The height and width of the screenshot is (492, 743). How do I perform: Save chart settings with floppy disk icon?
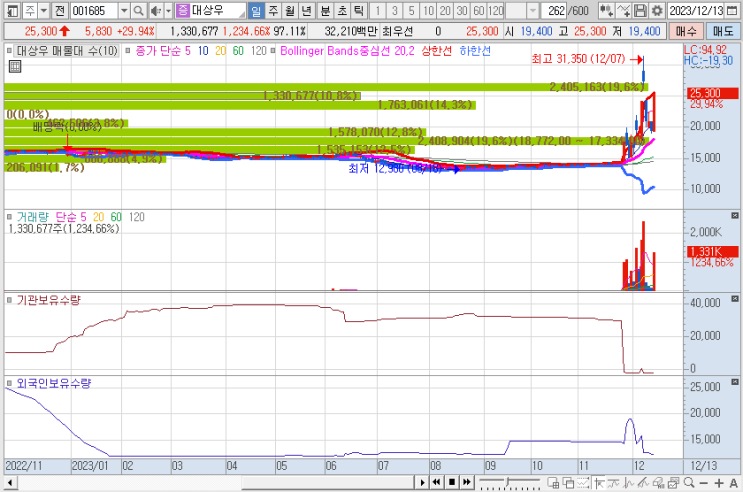click(640, 10)
